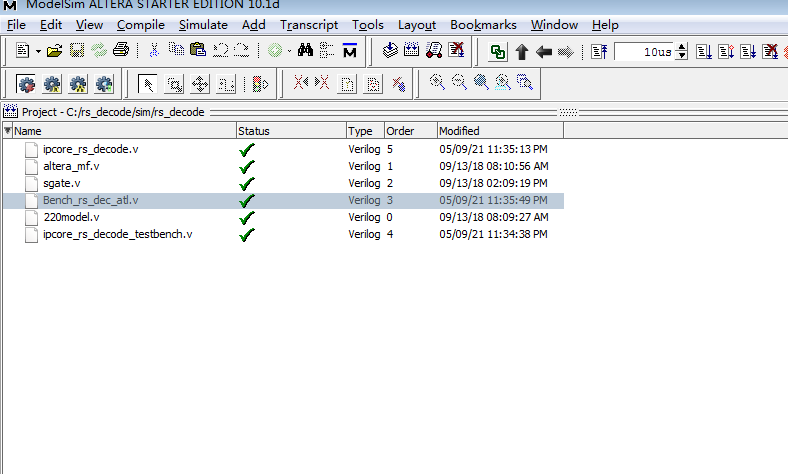Click the Restart simulation icon

tap(599, 52)
